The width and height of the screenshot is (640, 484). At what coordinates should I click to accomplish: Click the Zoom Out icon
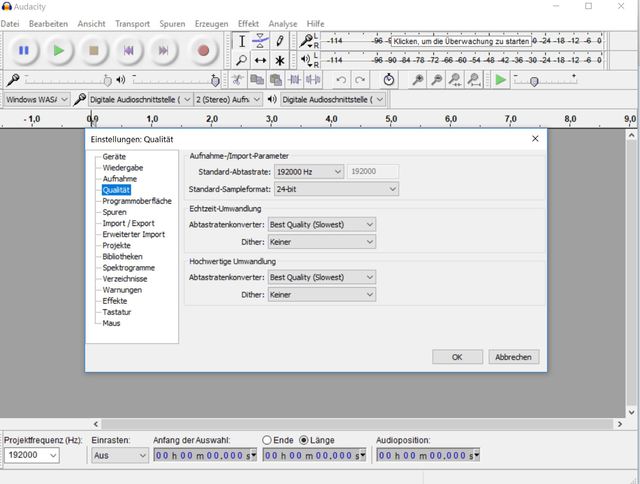click(x=436, y=80)
